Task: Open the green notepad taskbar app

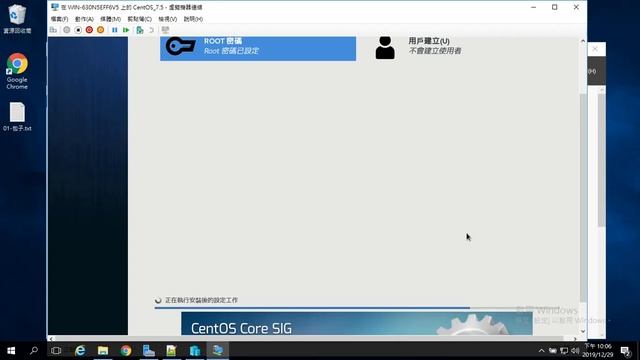Action: [171, 351]
